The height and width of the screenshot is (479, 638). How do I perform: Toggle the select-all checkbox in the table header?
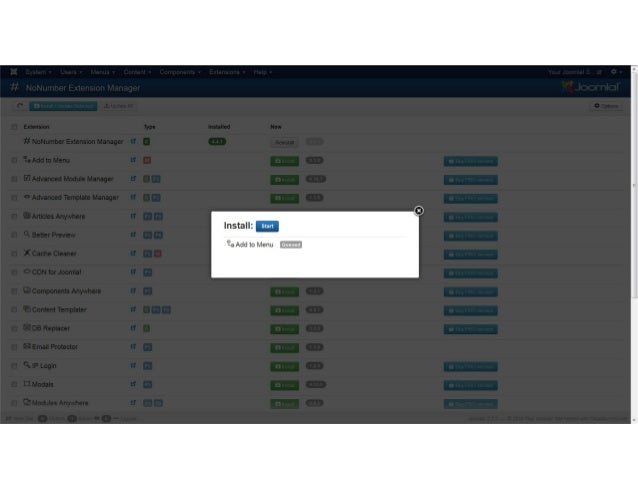click(14, 127)
